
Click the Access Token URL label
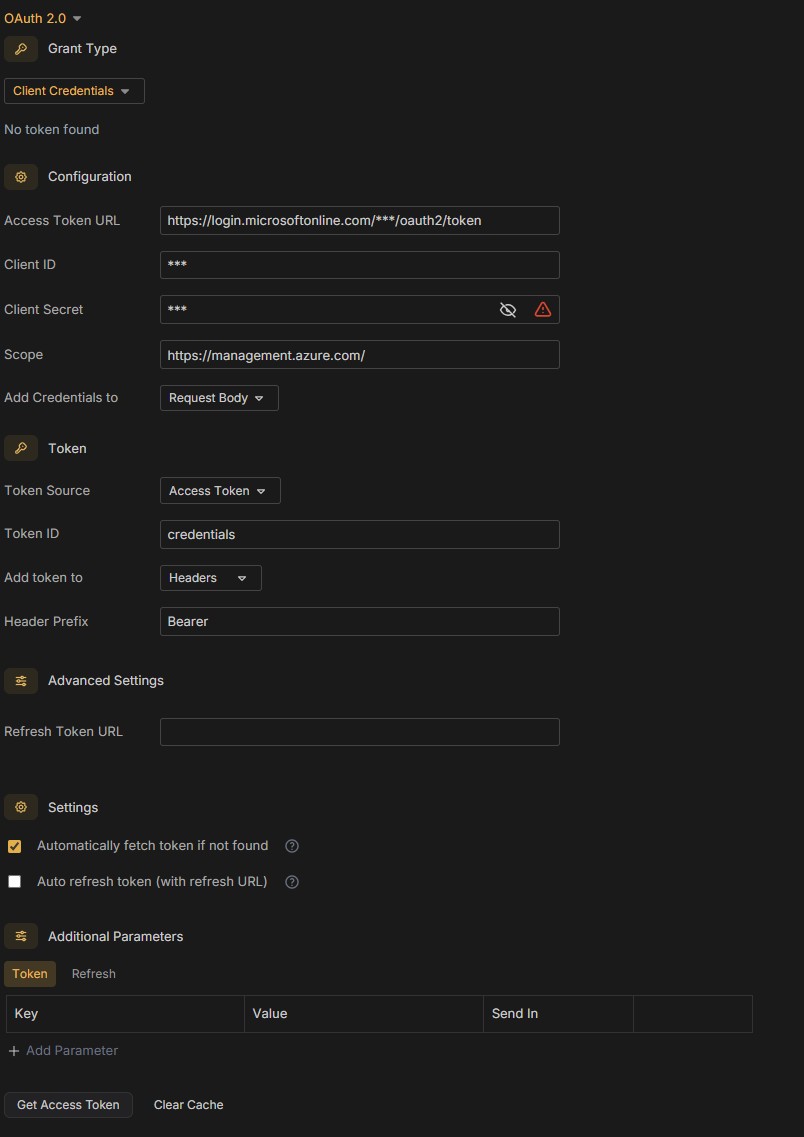coord(62,220)
